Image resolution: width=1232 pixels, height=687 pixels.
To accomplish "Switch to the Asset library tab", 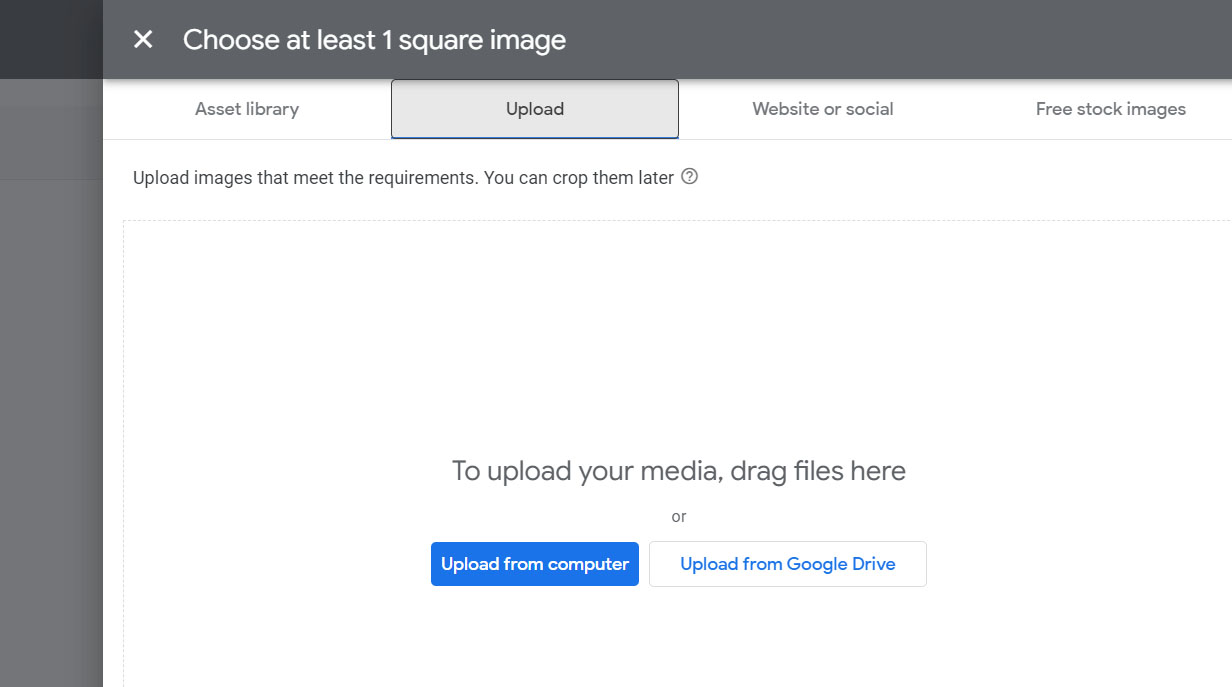I will coord(246,109).
